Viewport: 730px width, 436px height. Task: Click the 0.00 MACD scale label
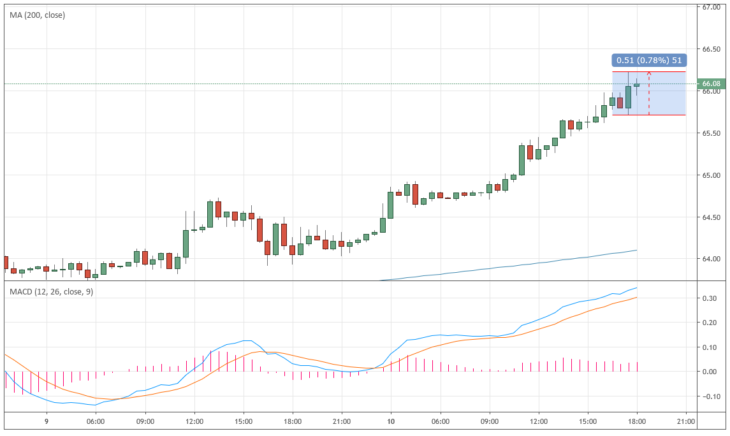click(x=710, y=372)
